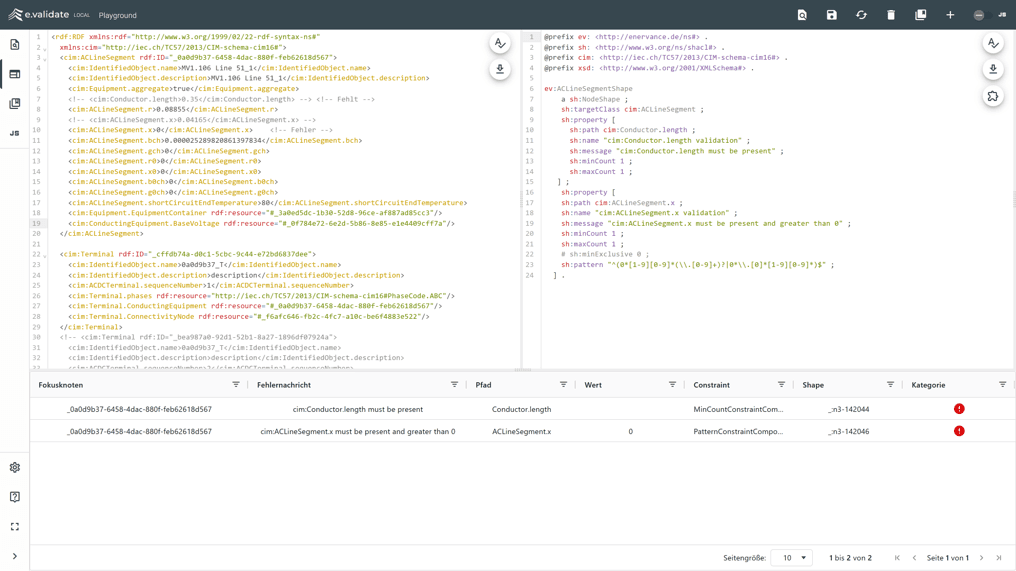Collapse the rdf:RDF element fold arrow on line 2
This screenshot has height=571, width=1016.
[45, 48]
